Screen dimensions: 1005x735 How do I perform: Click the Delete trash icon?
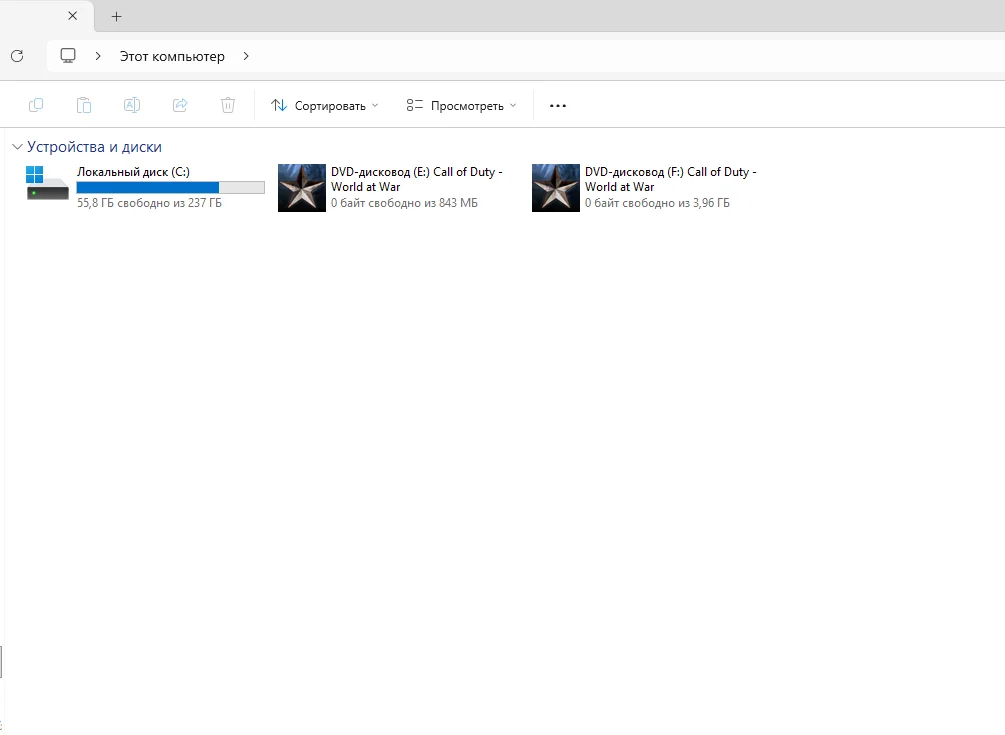228,105
